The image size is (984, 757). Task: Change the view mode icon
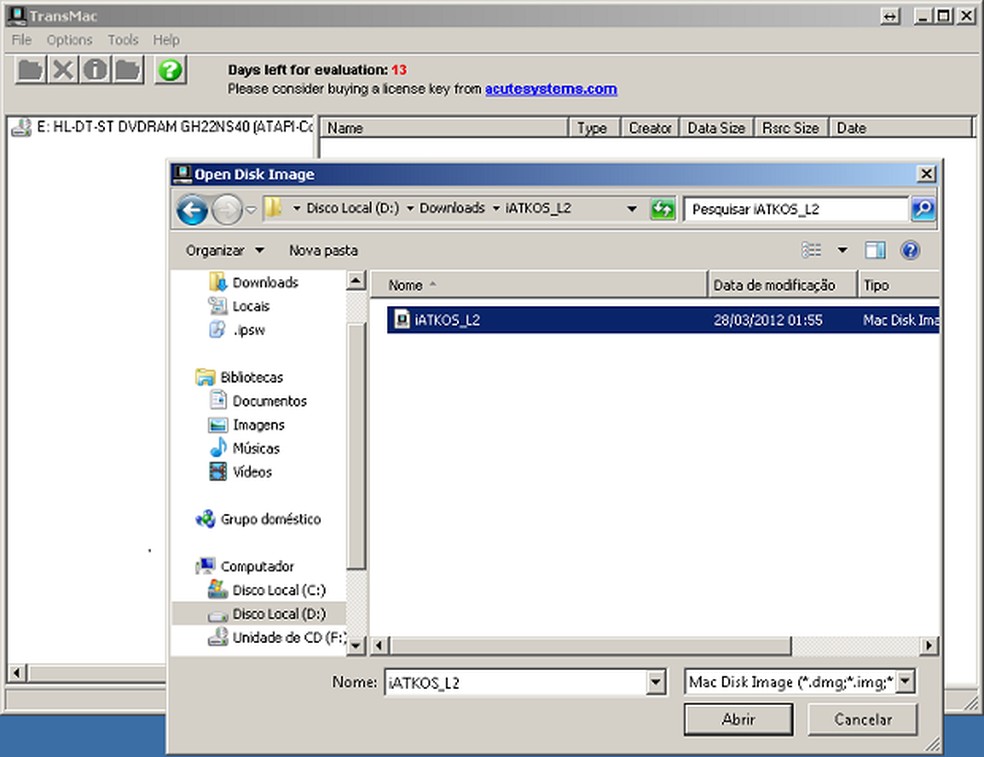click(x=811, y=250)
